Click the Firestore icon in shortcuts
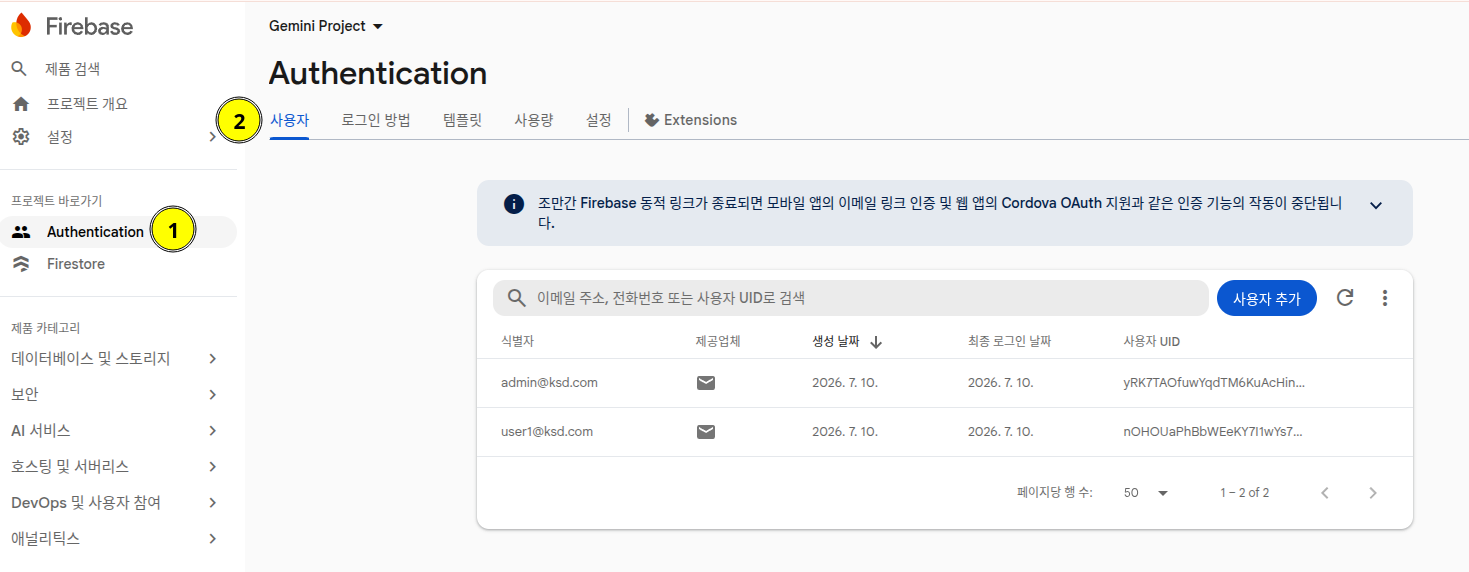 point(20,264)
